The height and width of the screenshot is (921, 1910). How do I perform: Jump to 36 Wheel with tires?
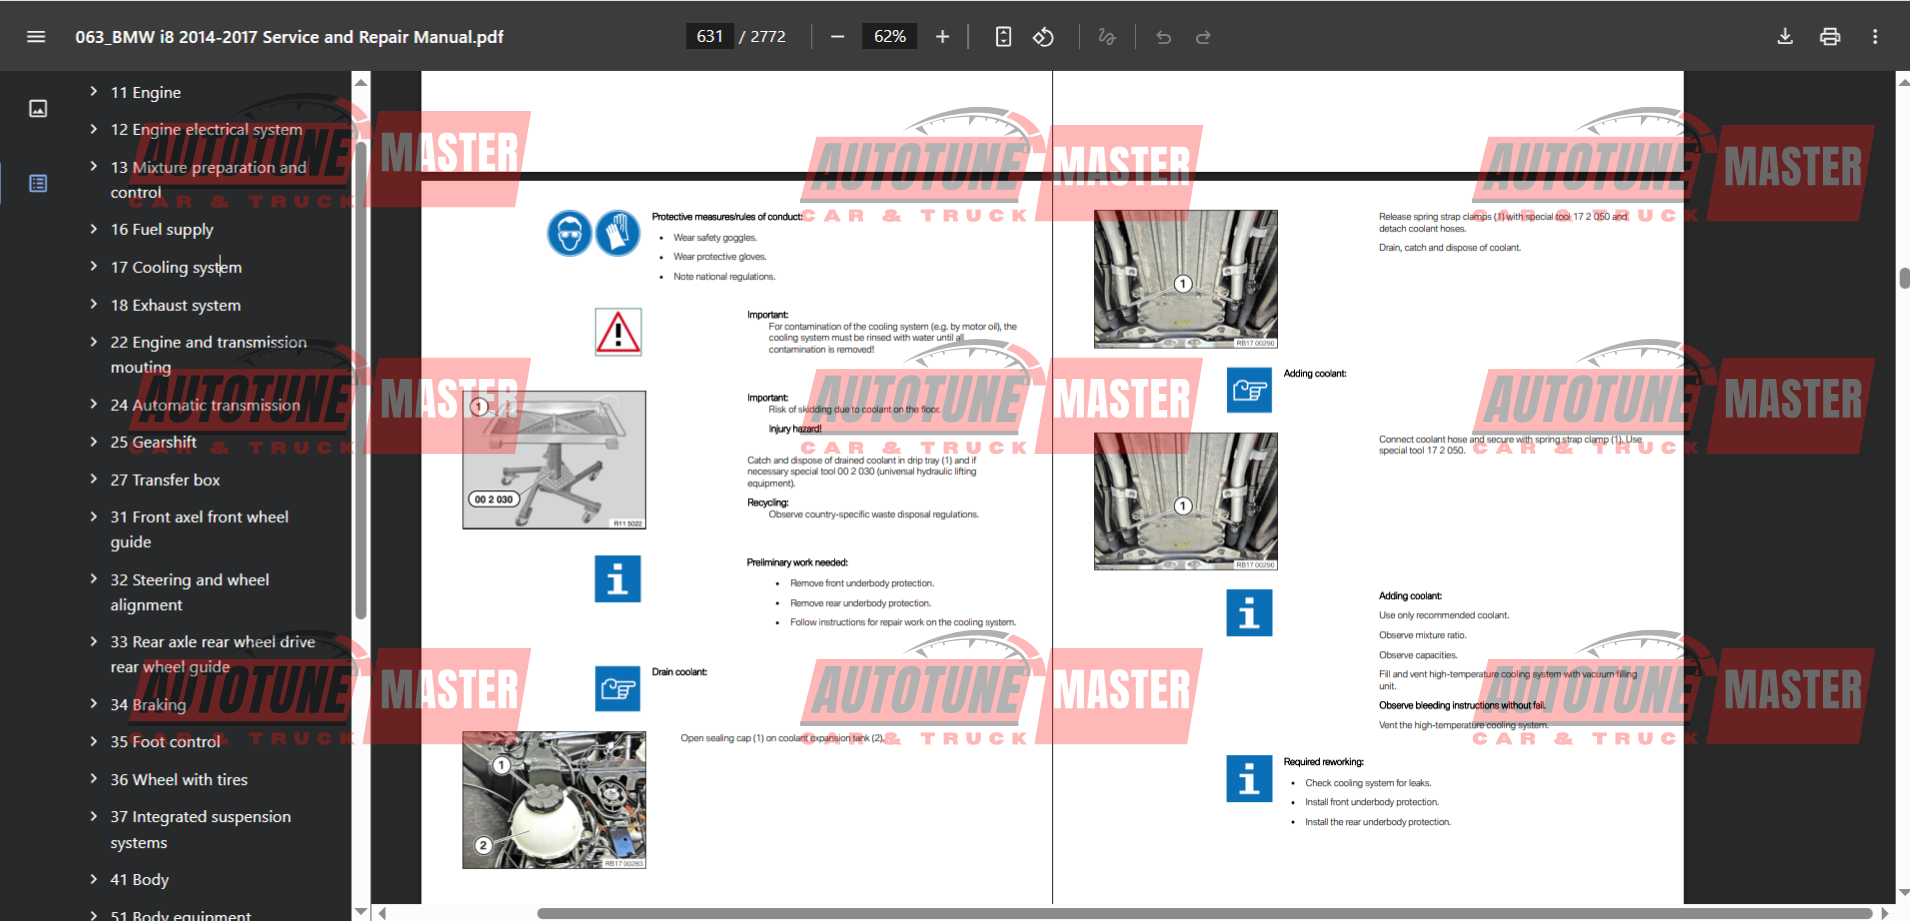click(x=179, y=779)
